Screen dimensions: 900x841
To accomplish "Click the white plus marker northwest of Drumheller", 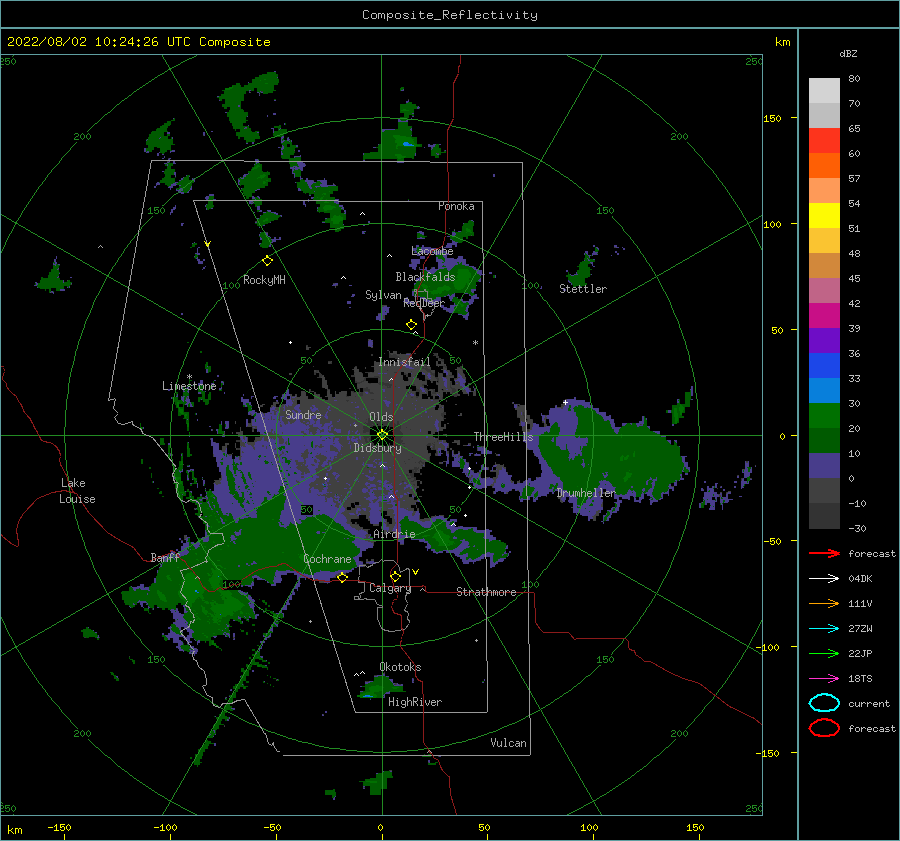I will coord(565,402).
